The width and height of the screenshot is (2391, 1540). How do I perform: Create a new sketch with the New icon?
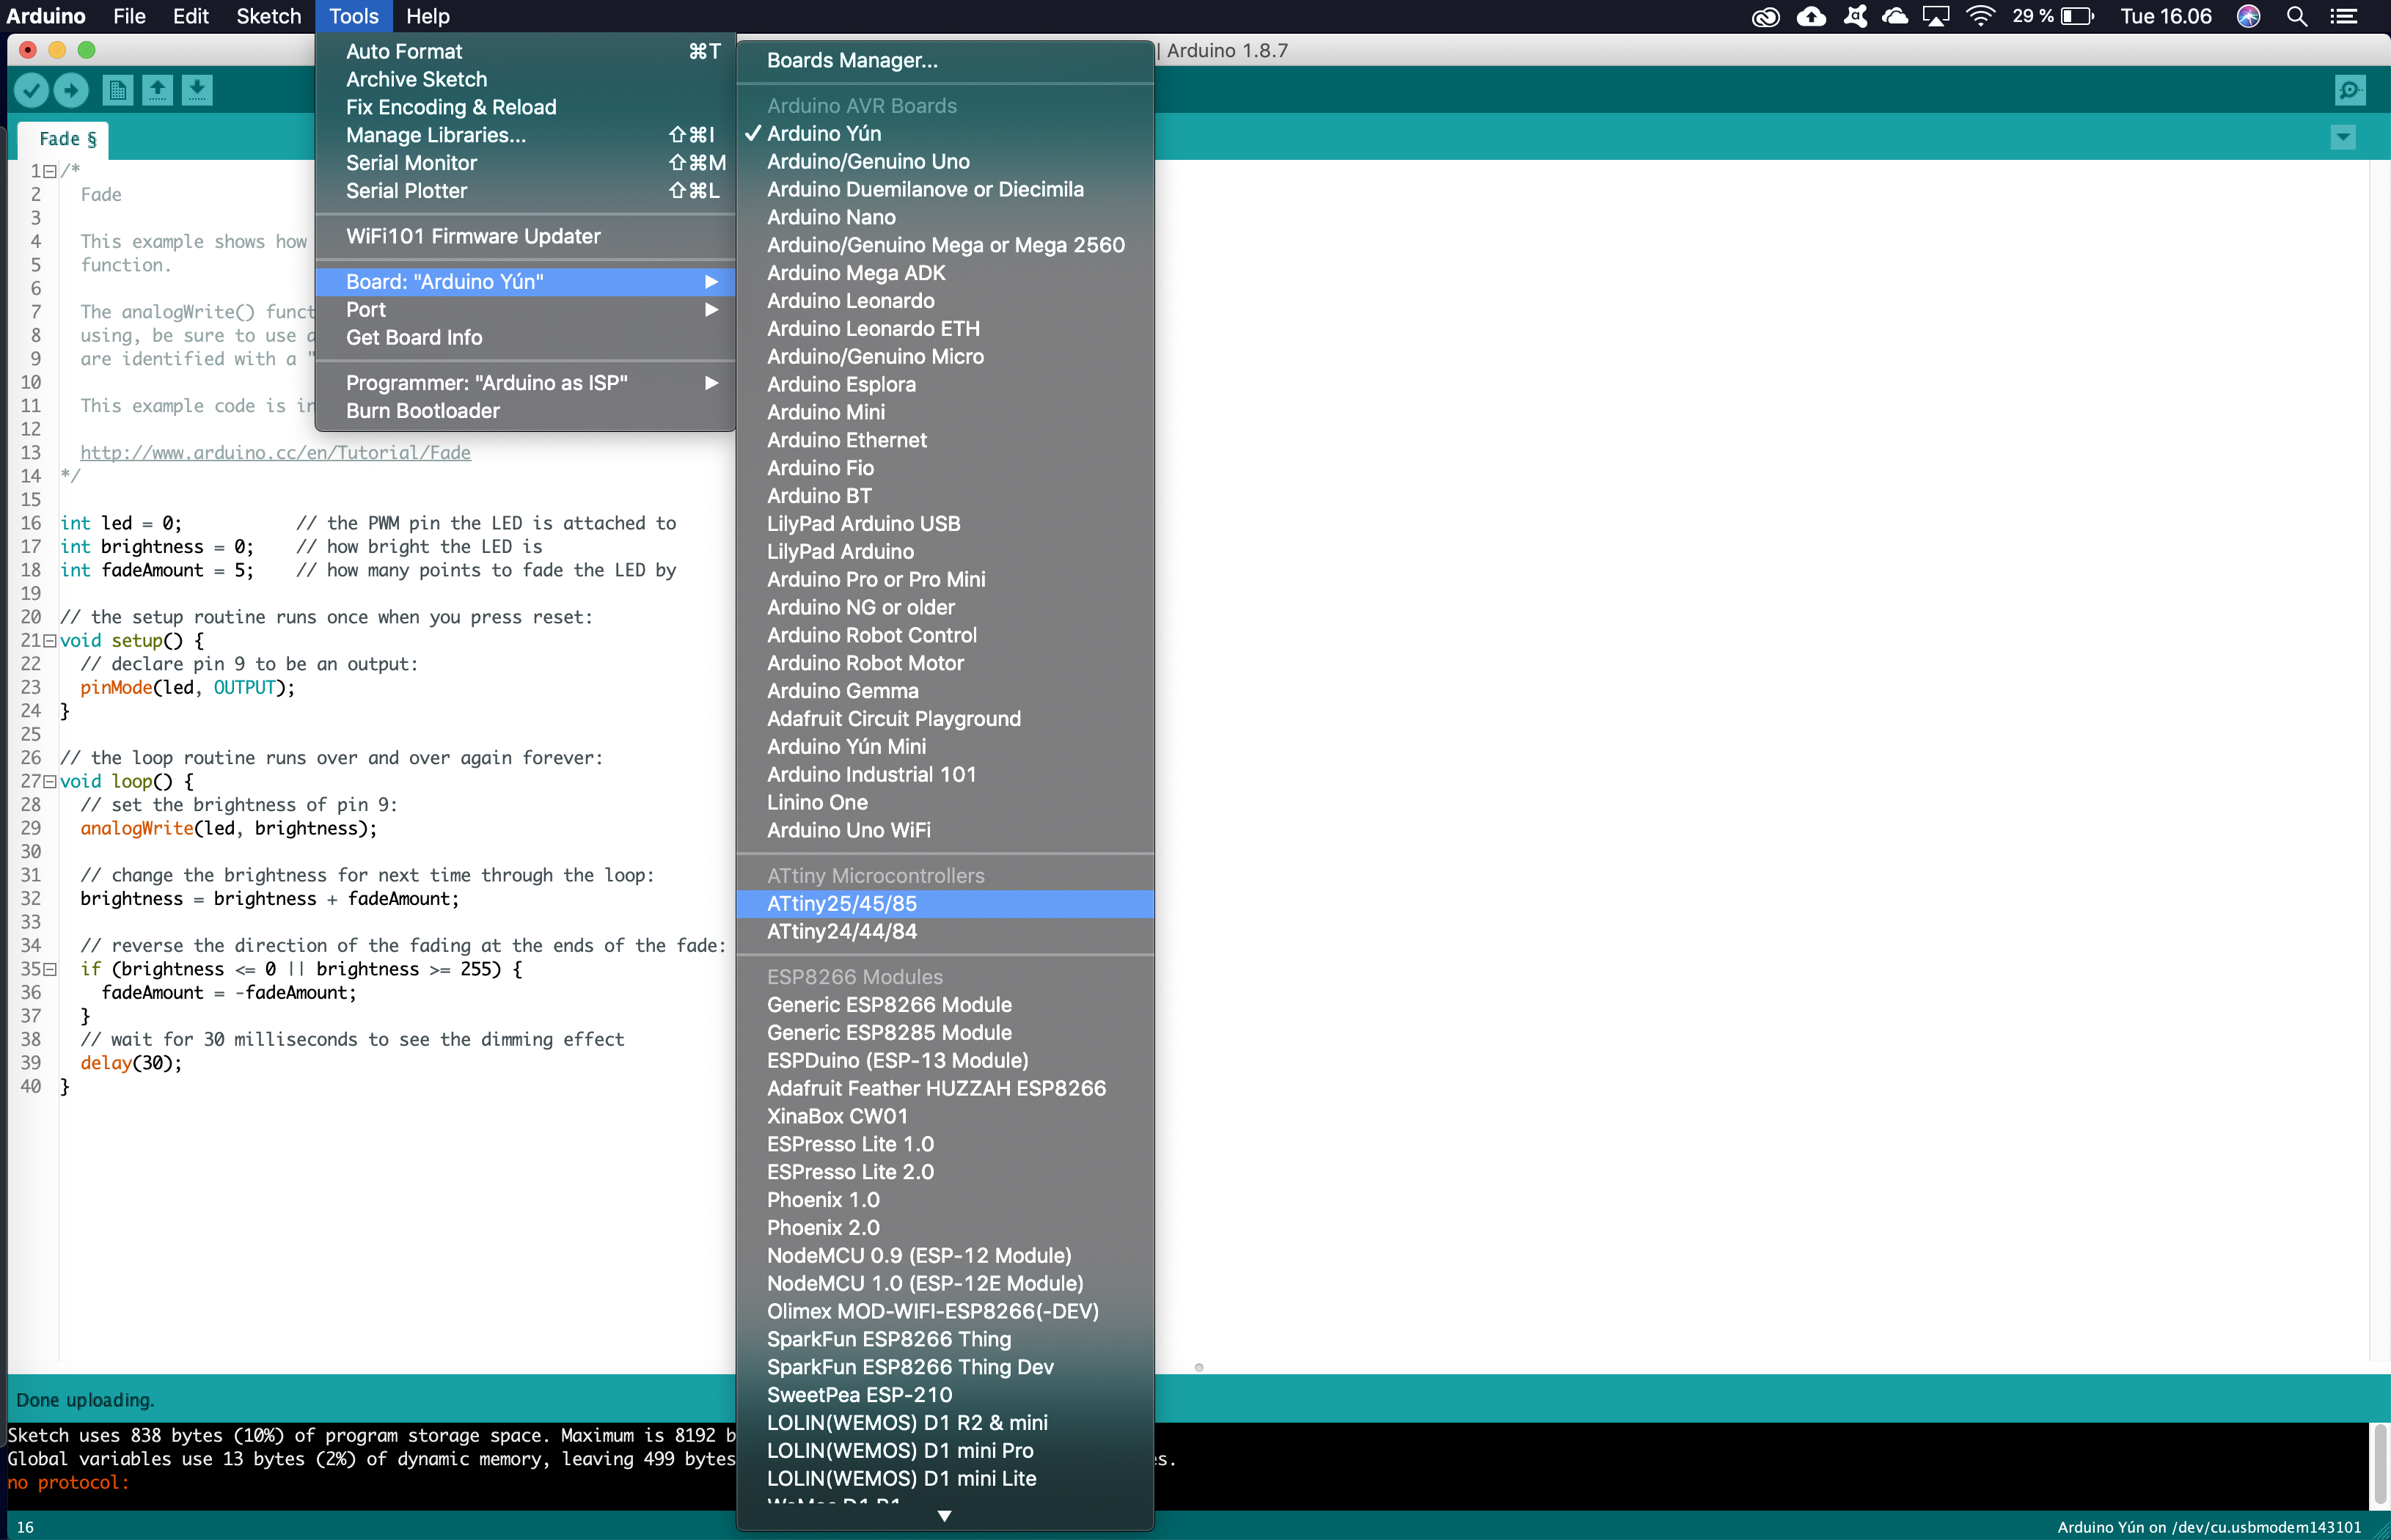coord(117,90)
